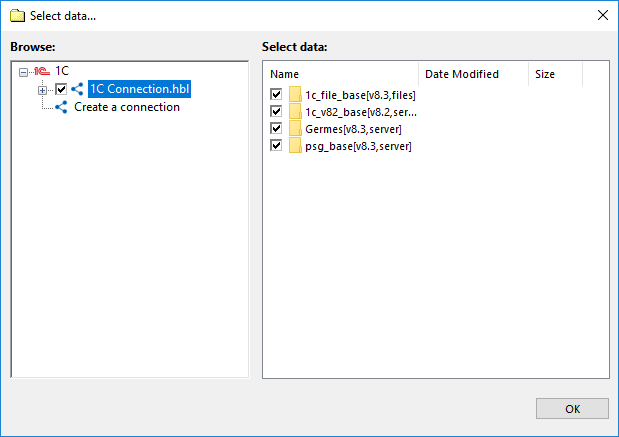619x437 pixels.
Task: Click the red 1C logo icon
Action: pyautogui.click(x=42, y=71)
